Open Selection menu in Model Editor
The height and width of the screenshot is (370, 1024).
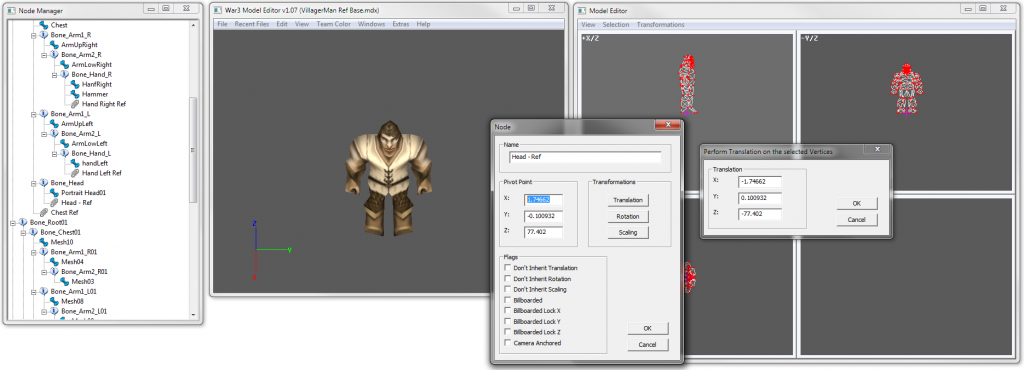[x=615, y=24]
